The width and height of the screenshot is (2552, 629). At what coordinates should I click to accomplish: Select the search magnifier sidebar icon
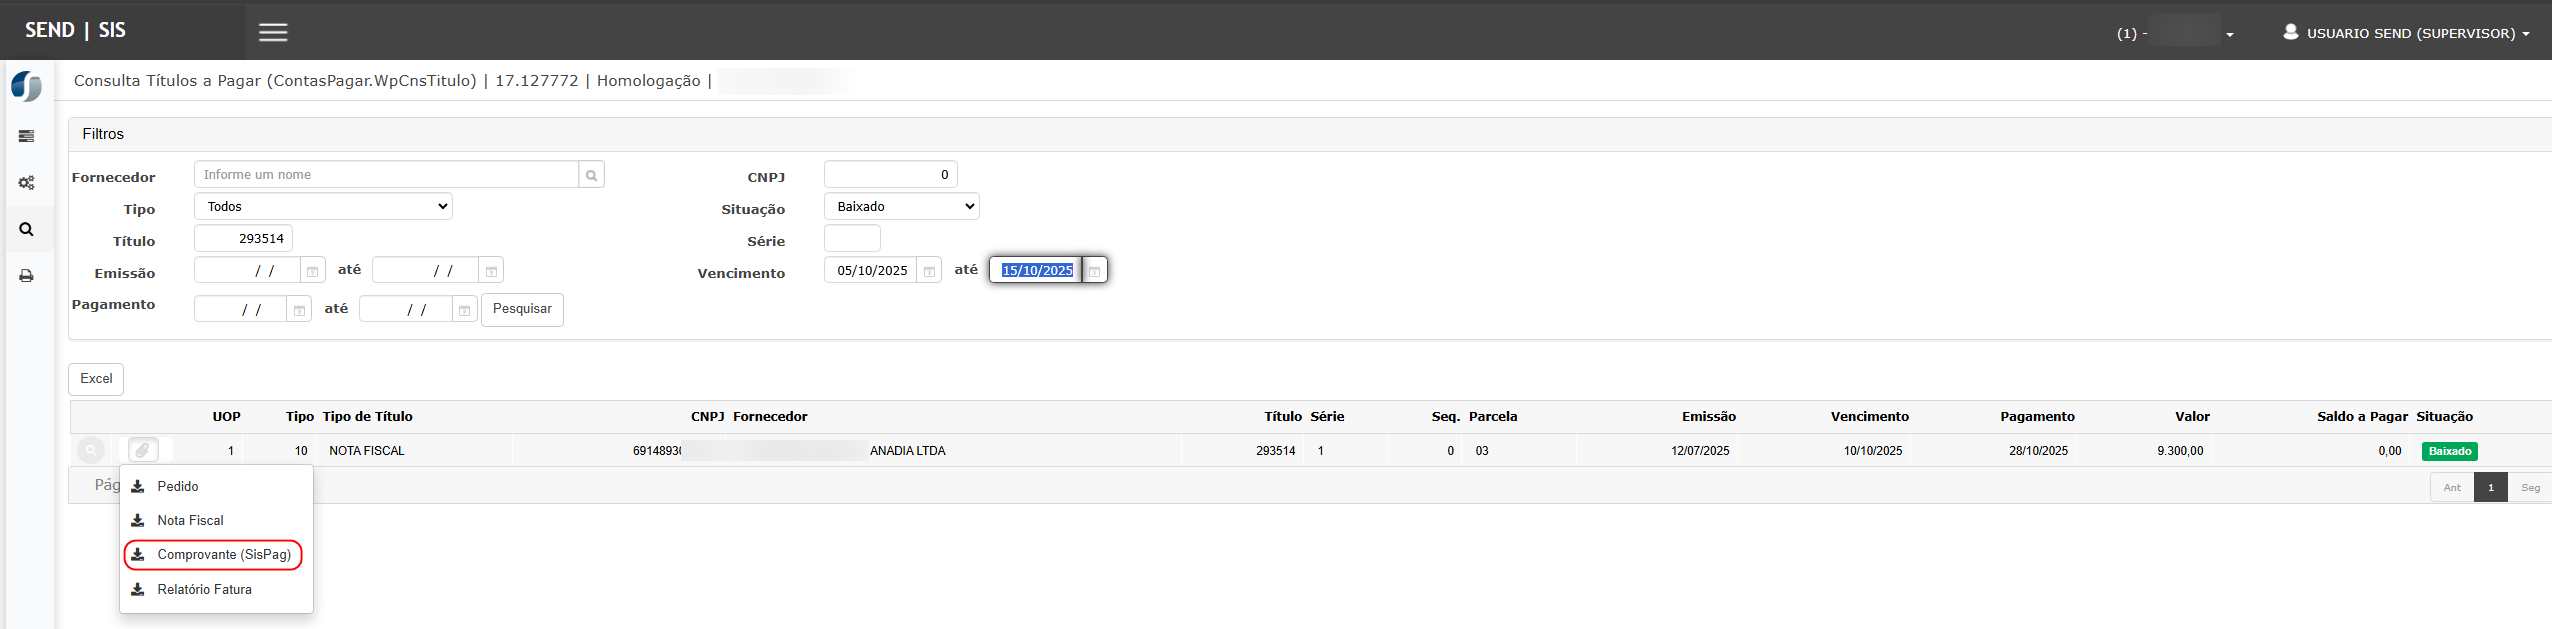(x=26, y=229)
